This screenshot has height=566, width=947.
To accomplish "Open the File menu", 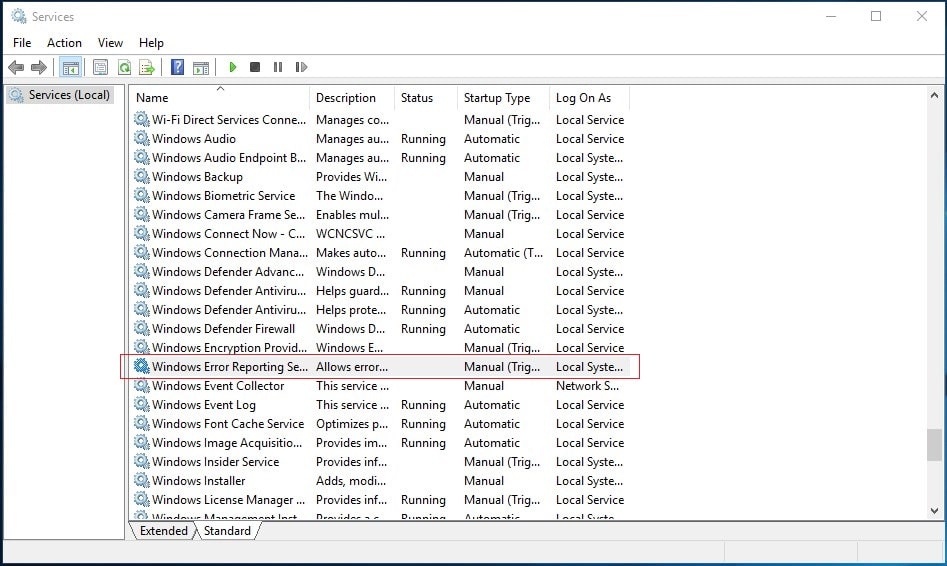I will (22, 43).
